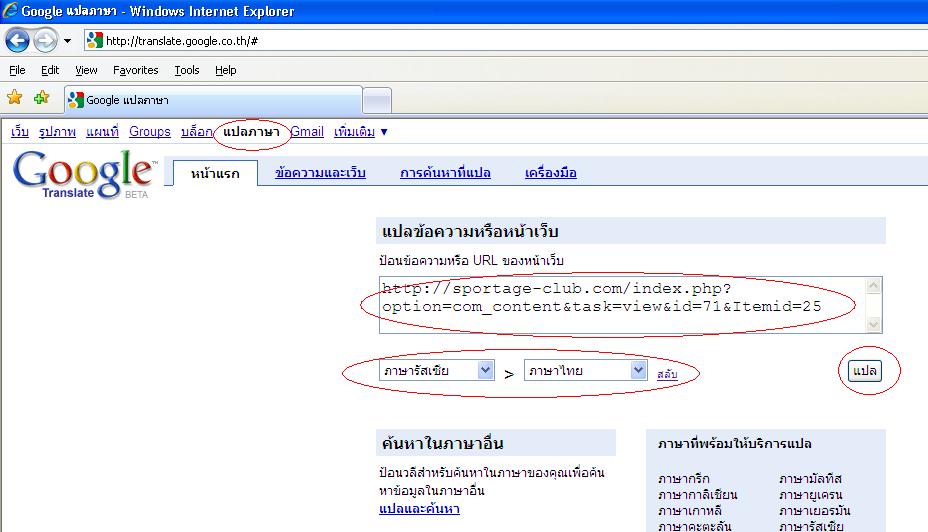Click the Favorites star icon
The height and width of the screenshot is (532, 928).
pyautogui.click(x=15, y=98)
